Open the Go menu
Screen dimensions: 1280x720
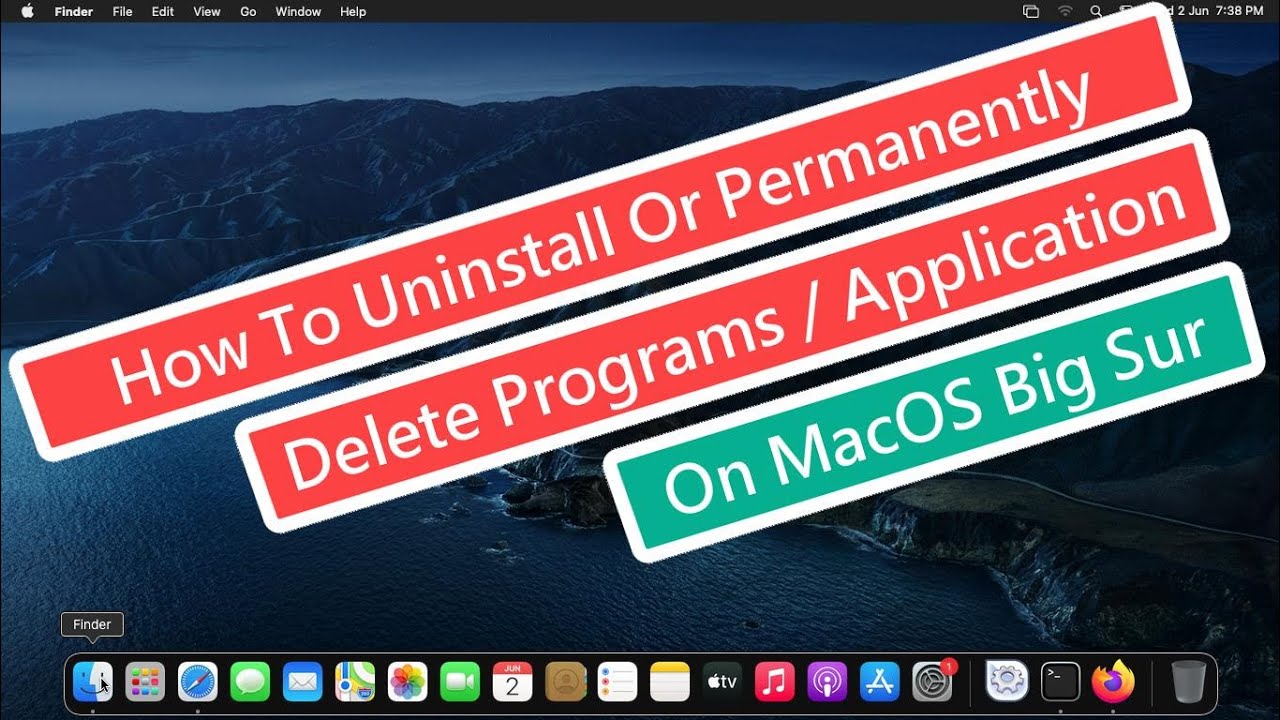click(248, 11)
